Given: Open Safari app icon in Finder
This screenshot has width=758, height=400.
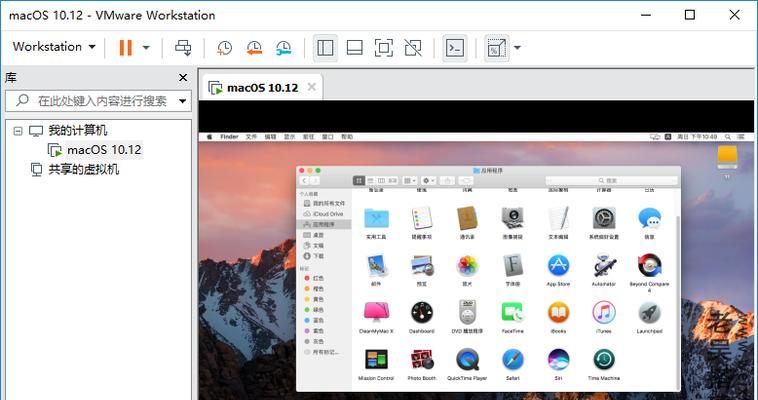Looking at the screenshot, I should pyautogui.click(x=512, y=360).
